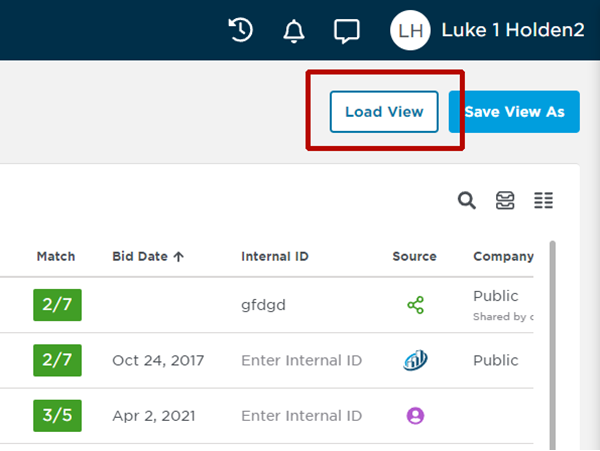Edit the gfdgd Internal ID field
This screenshot has width=600, height=451.
coord(264,305)
